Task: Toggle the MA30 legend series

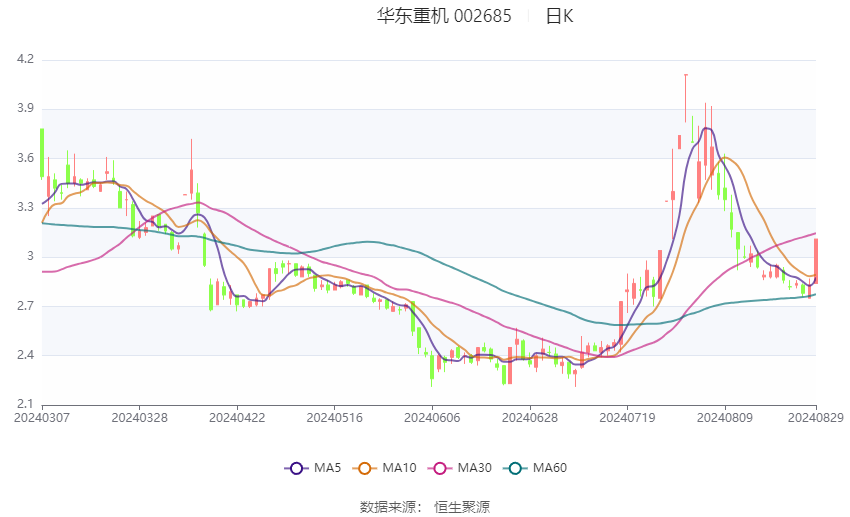Action: coord(460,468)
